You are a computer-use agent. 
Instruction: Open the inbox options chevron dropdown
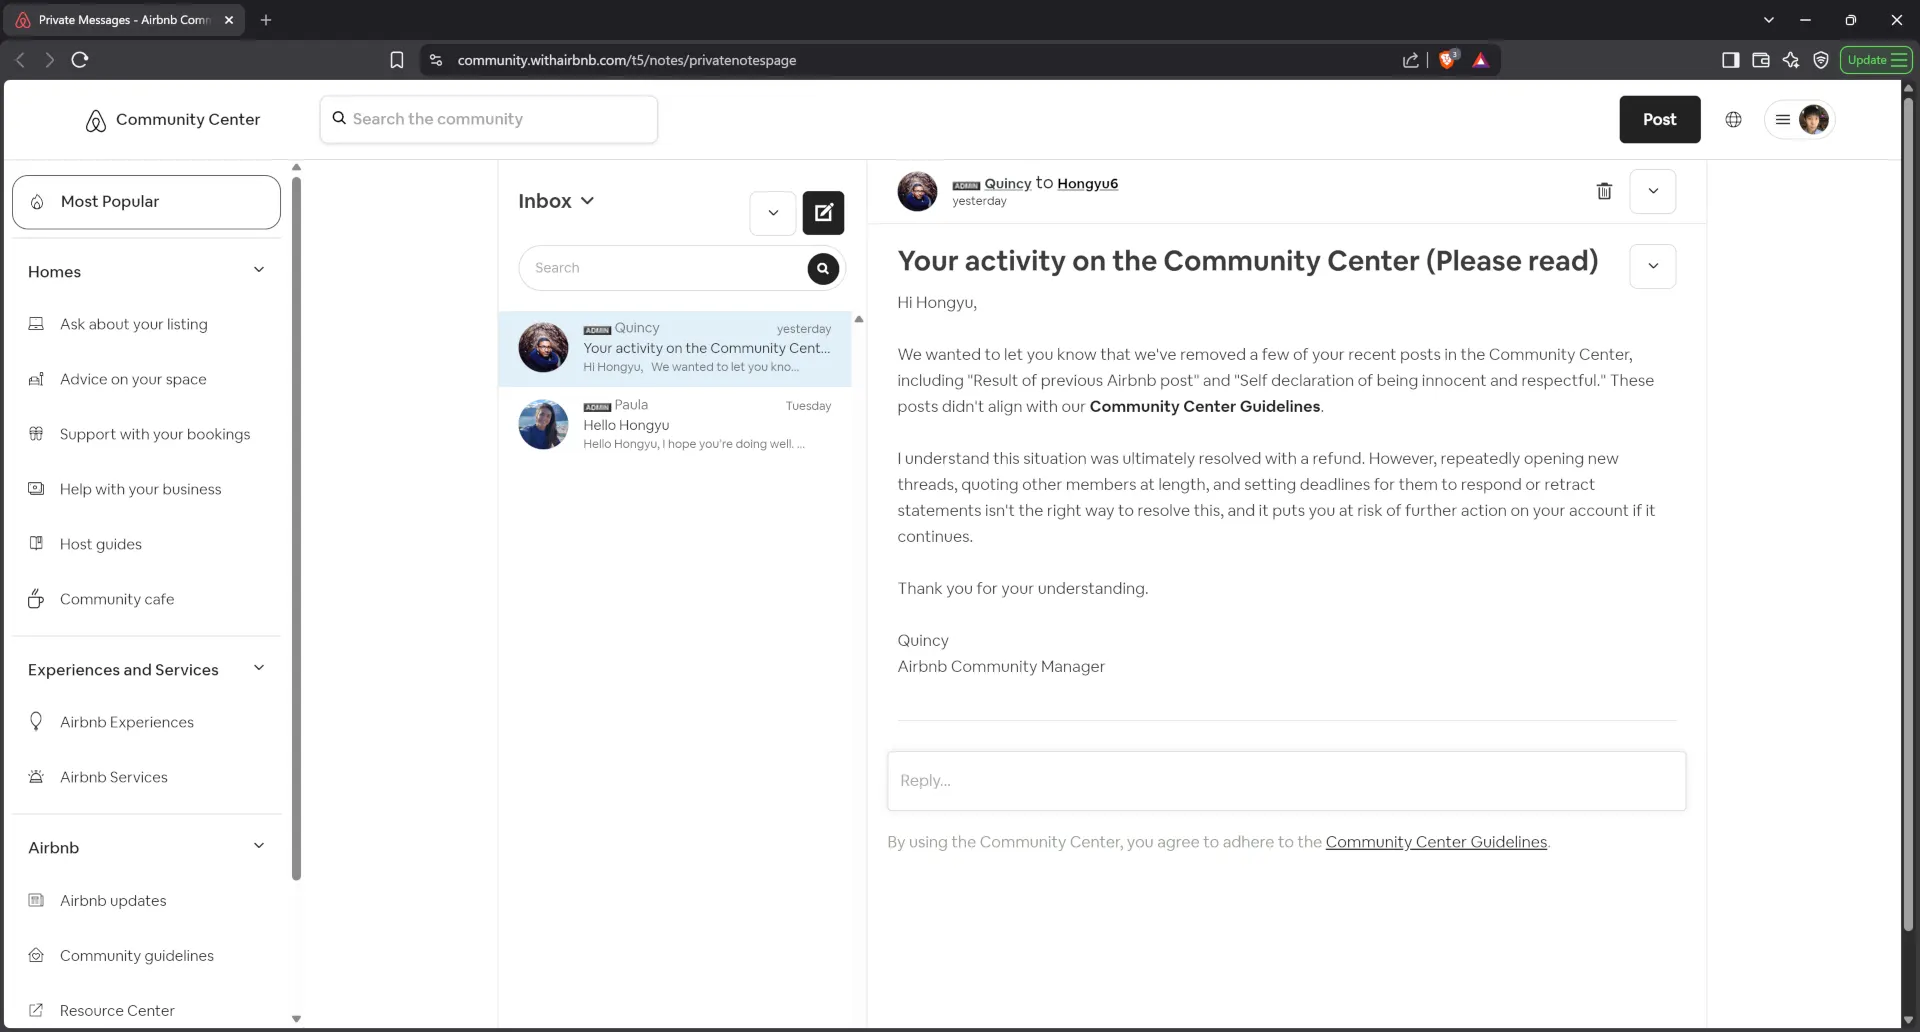773,213
